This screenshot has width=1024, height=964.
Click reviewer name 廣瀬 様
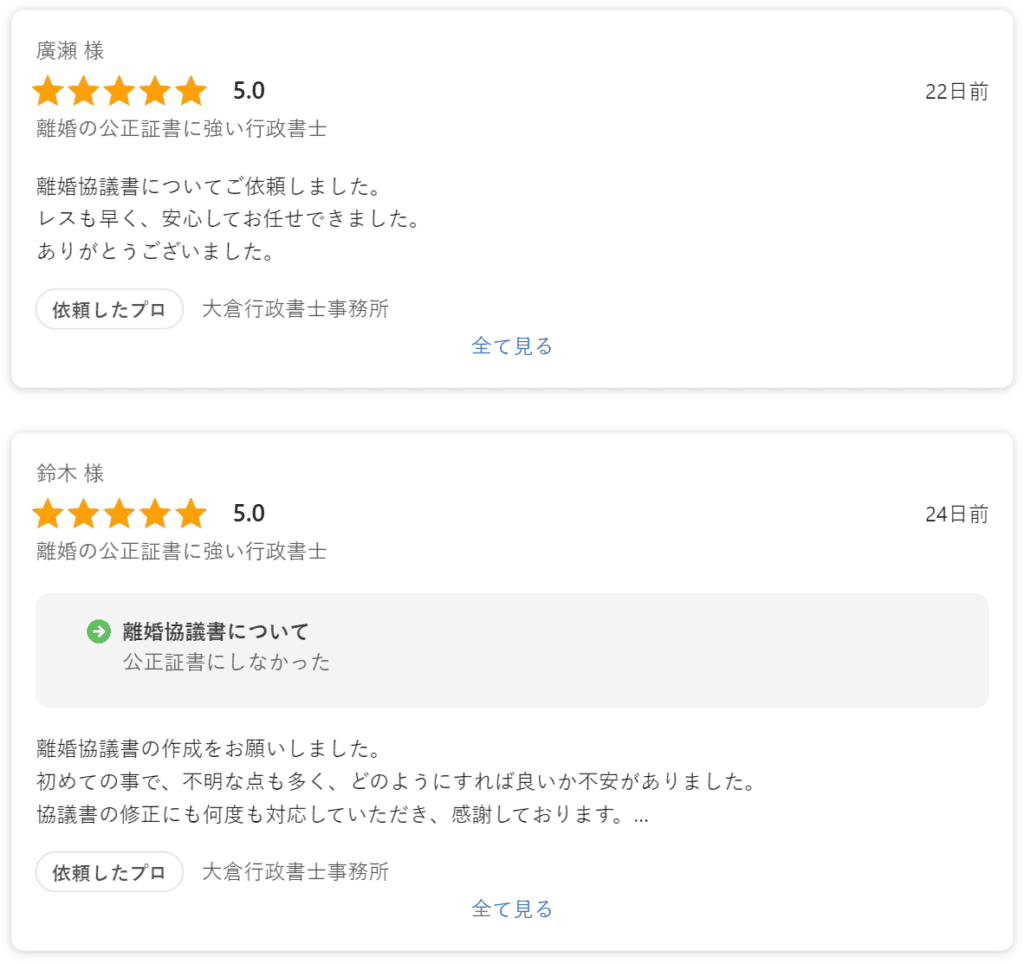[x=70, y=51]
